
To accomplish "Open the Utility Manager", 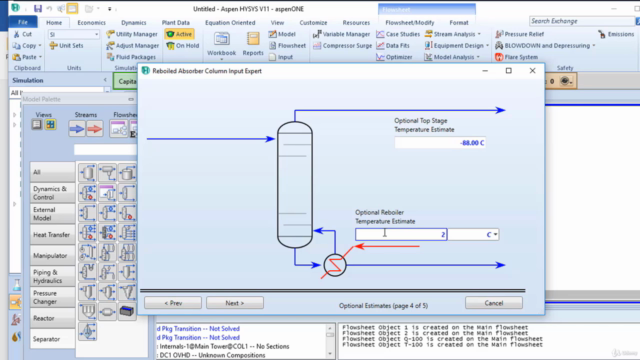I will pos(132,34).
